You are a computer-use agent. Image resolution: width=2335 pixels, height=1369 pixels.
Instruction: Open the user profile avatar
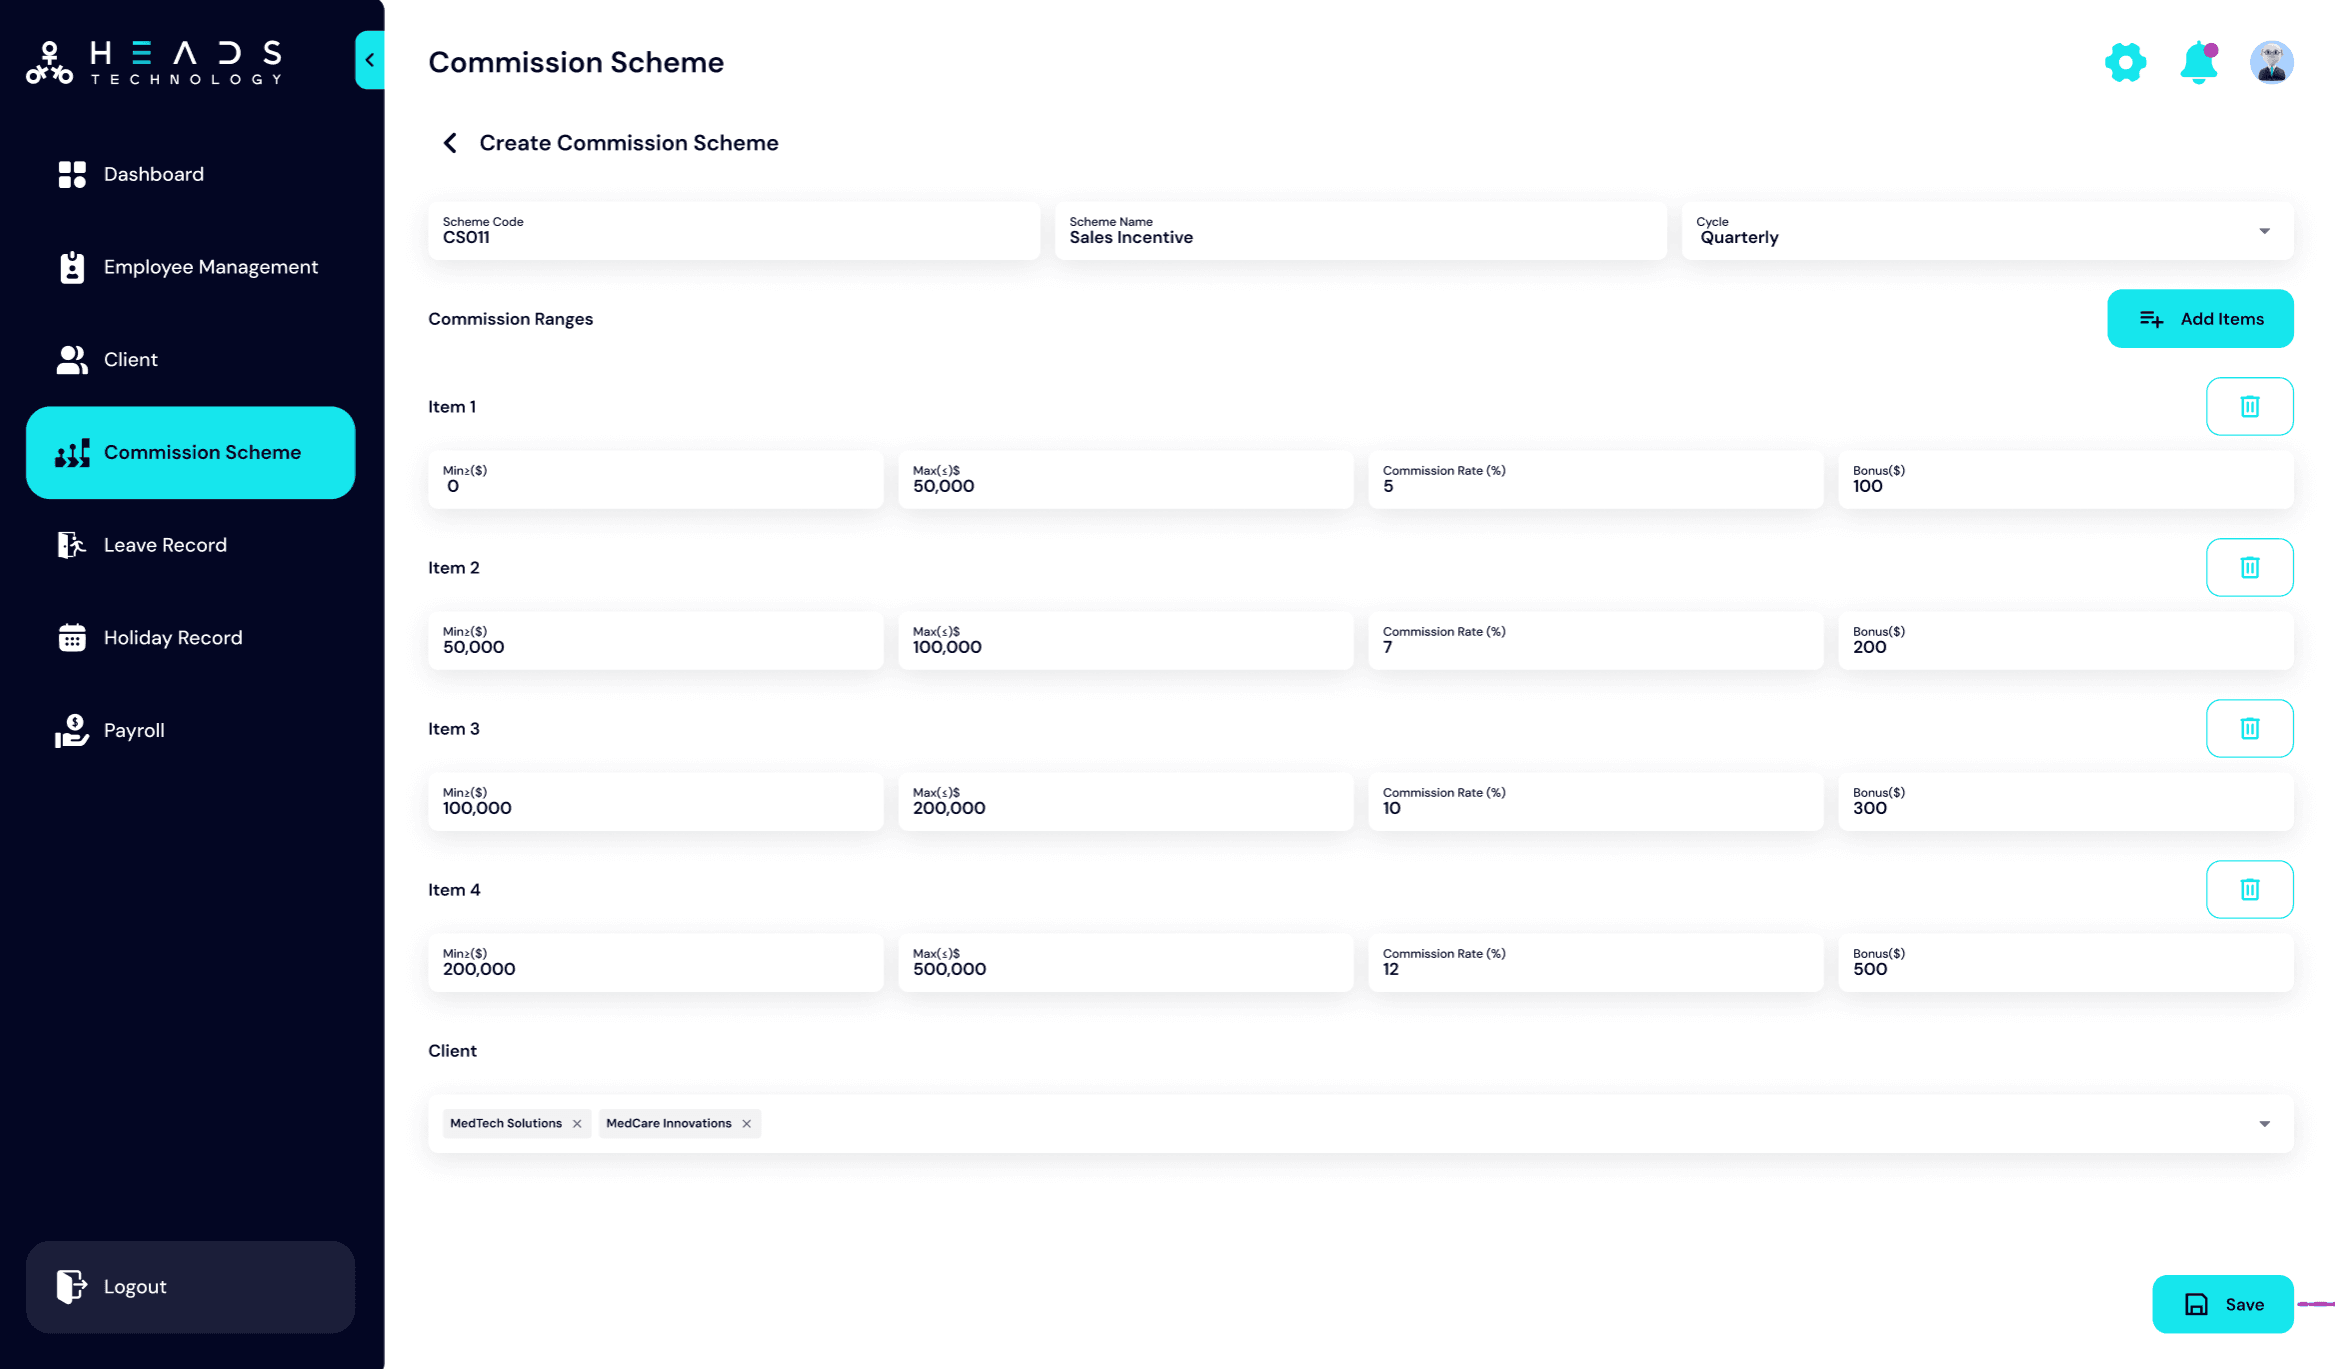2271,61
